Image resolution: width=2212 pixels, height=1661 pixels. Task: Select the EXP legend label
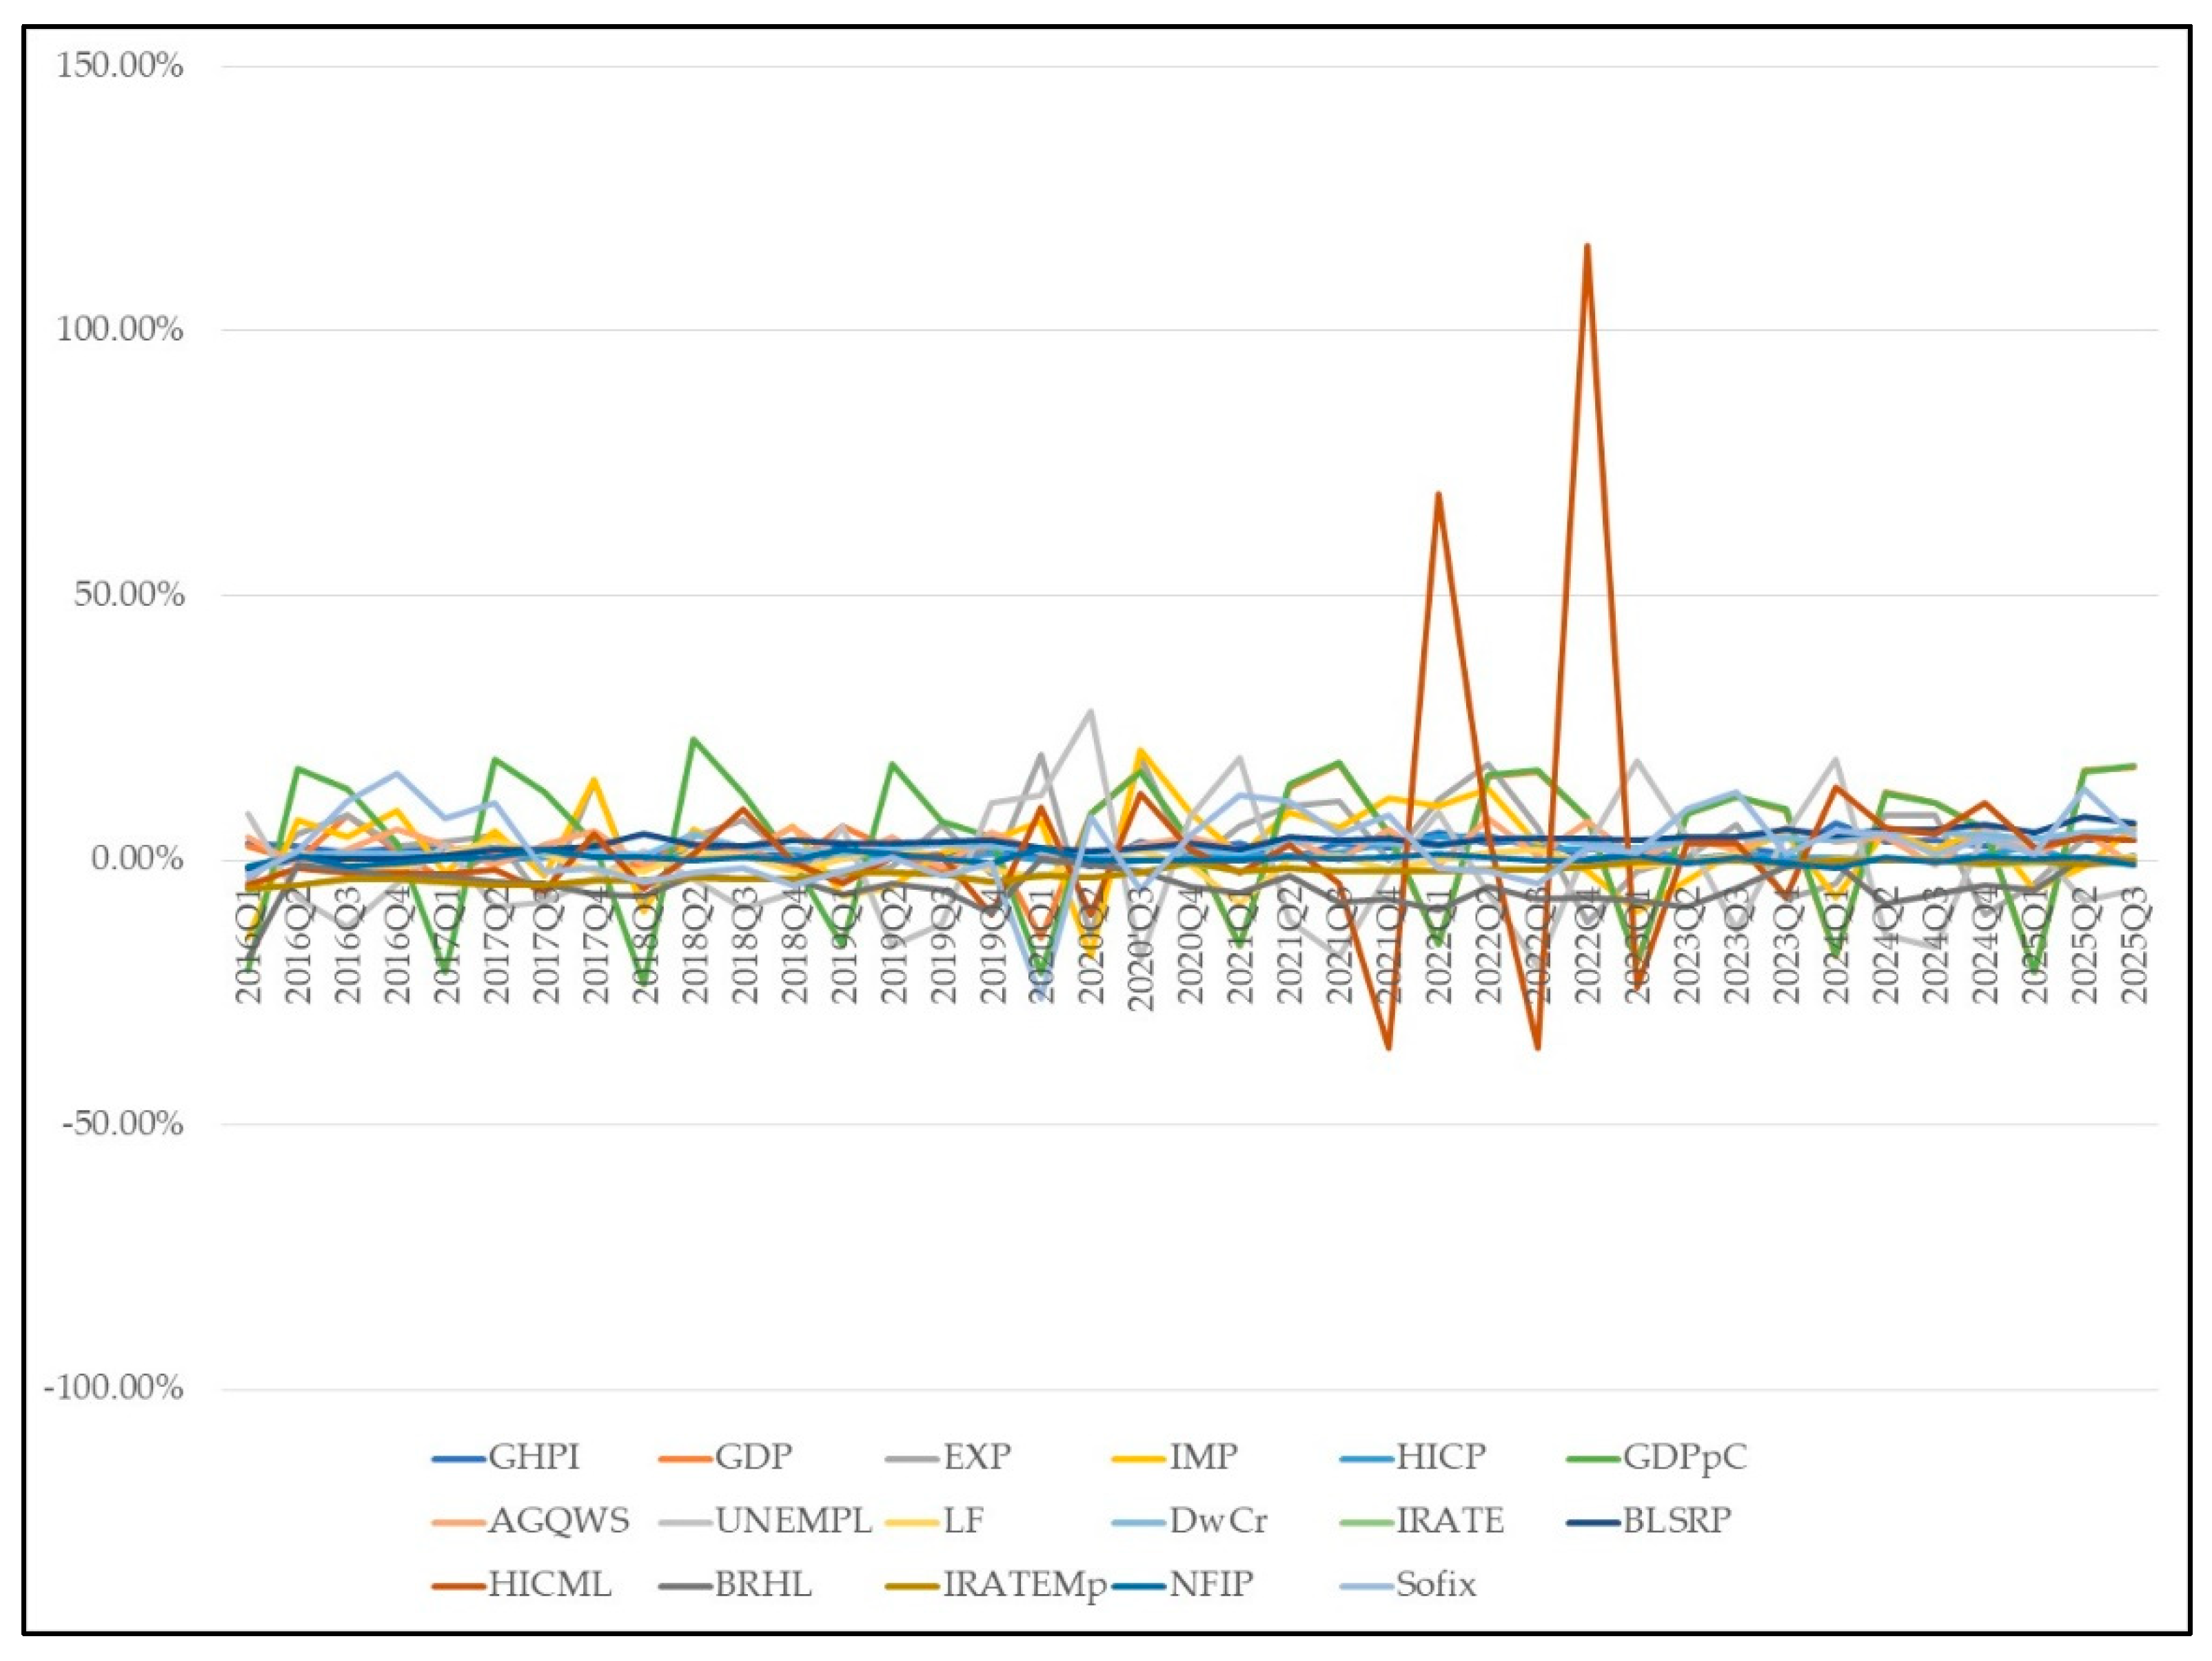[x=976, y=1457]
